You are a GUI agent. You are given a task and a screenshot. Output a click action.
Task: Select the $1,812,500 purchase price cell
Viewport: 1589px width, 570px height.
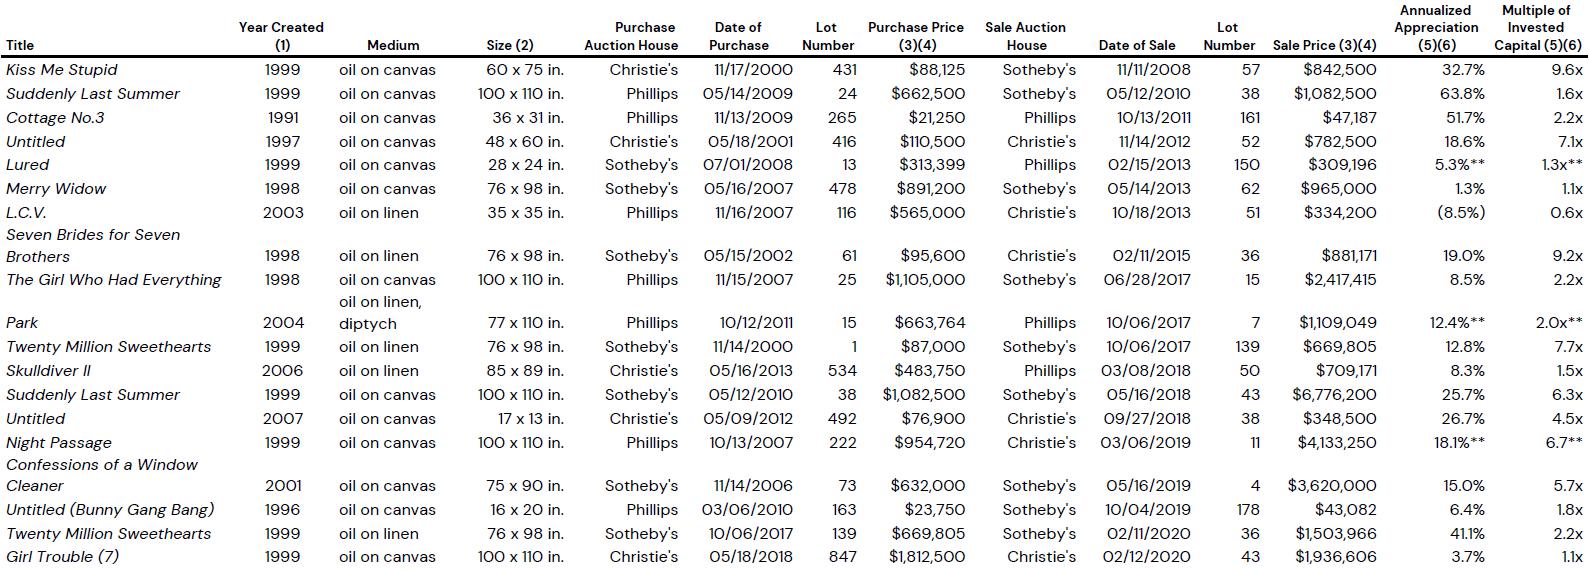[x=927, y=557]
